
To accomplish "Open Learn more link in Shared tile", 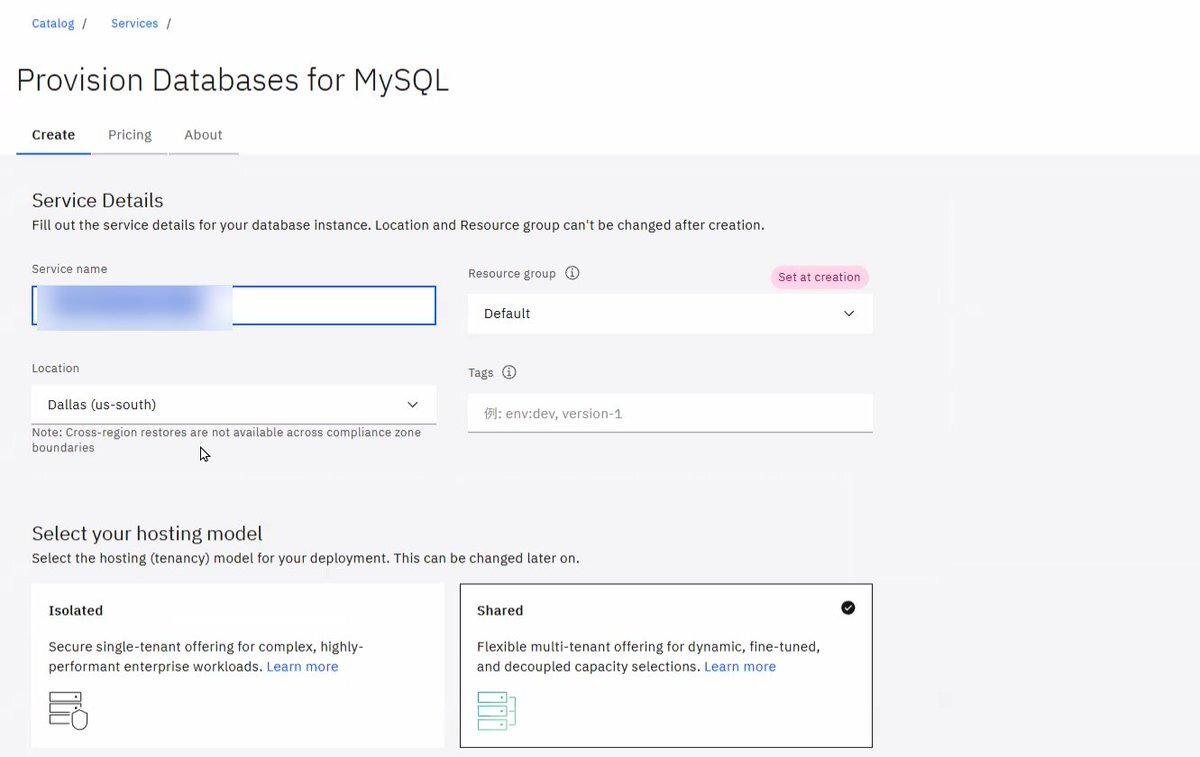I will point(740,666).
